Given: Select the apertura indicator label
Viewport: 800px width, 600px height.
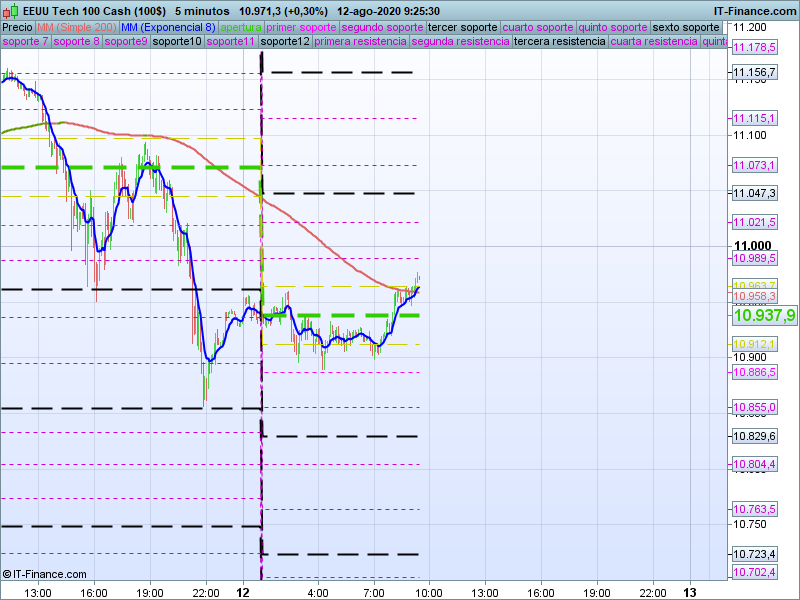Looking at the screenshot, I should click(x=241, y=27).
